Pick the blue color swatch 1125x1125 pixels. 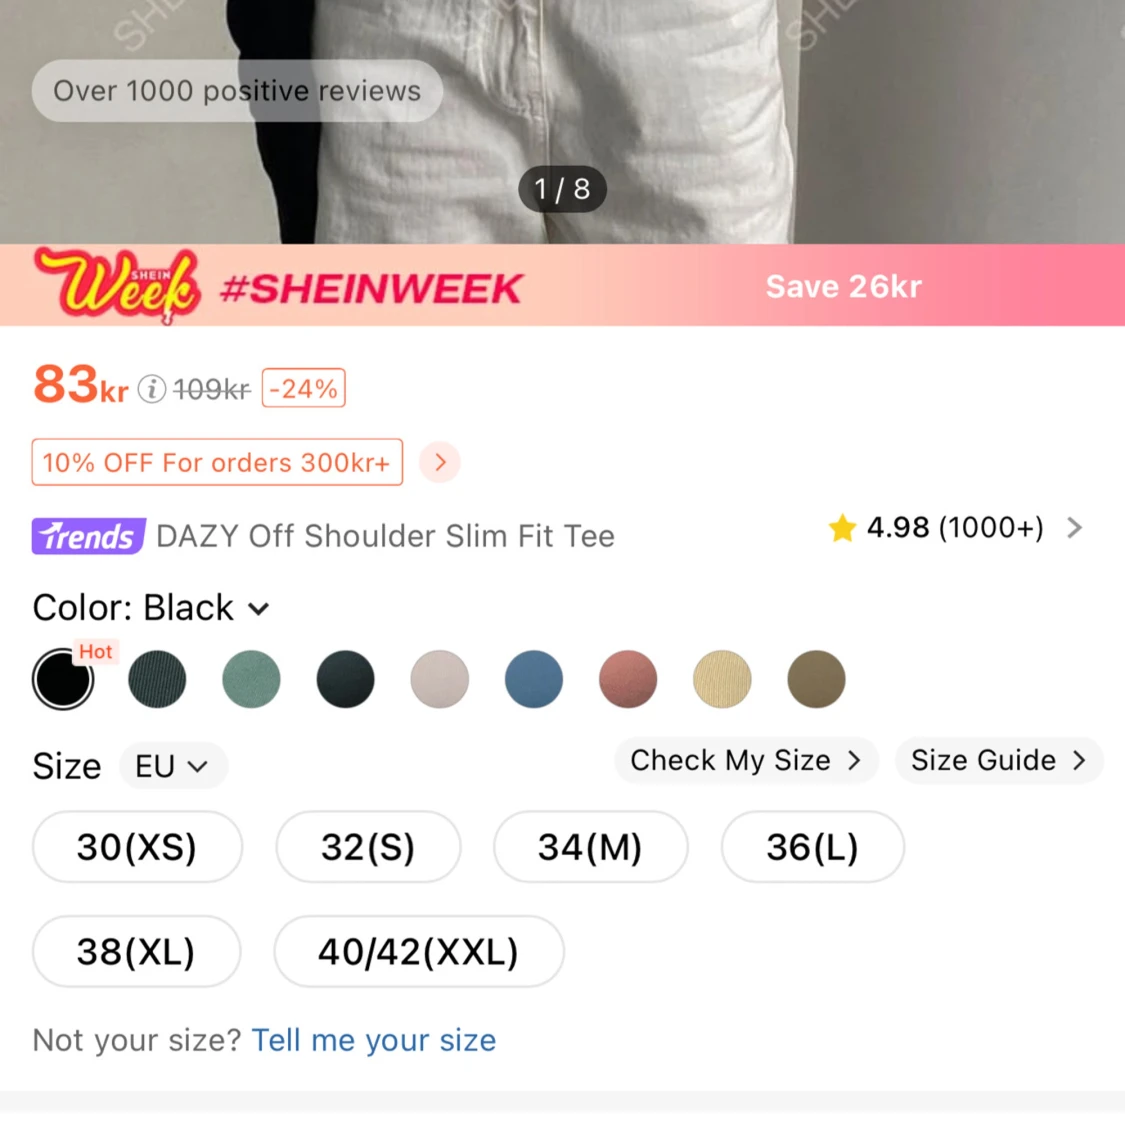click(534, 679)
